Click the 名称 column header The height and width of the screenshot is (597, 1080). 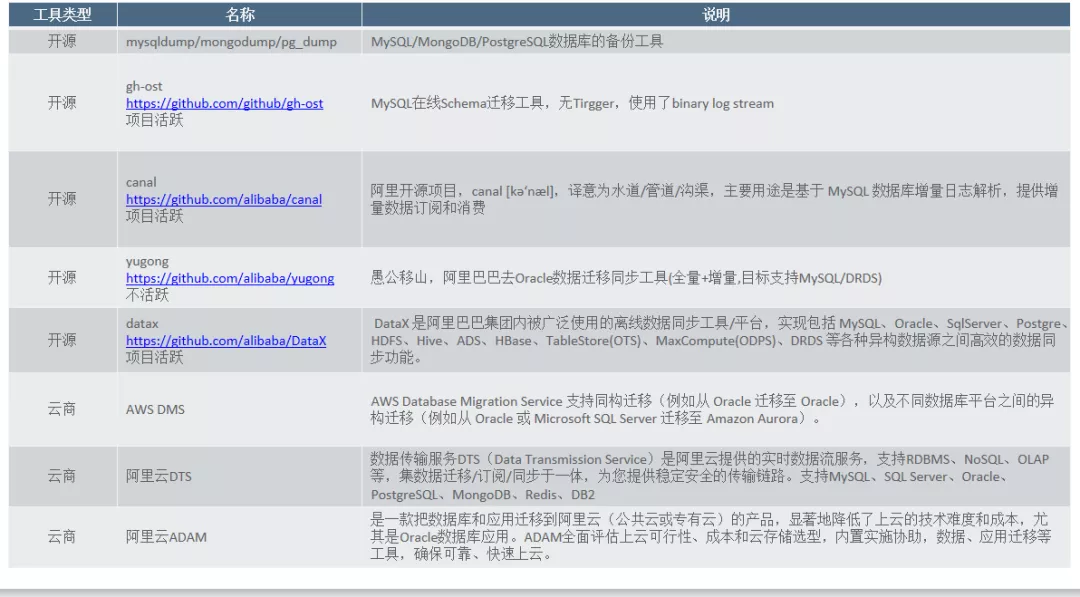point(240,14)
